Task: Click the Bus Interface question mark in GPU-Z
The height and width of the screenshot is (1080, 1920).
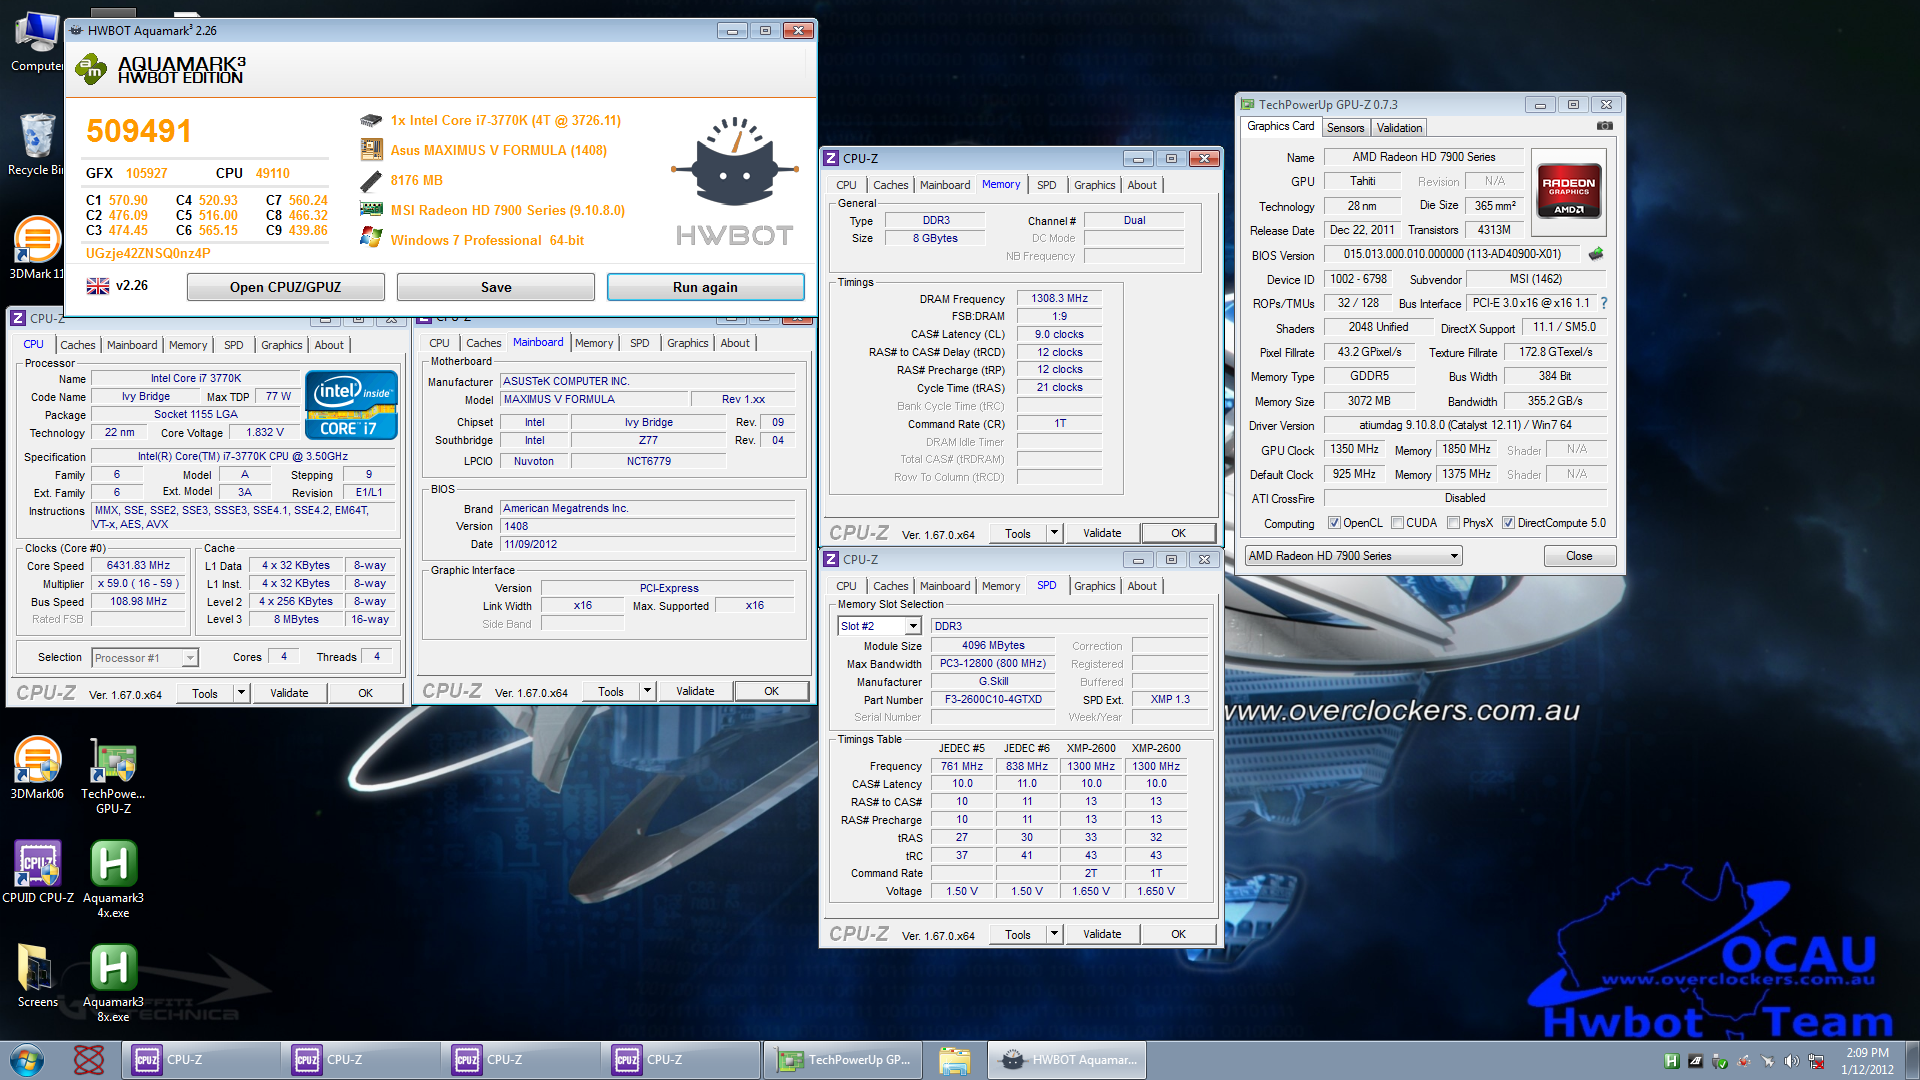Action: pos(1604,303)
